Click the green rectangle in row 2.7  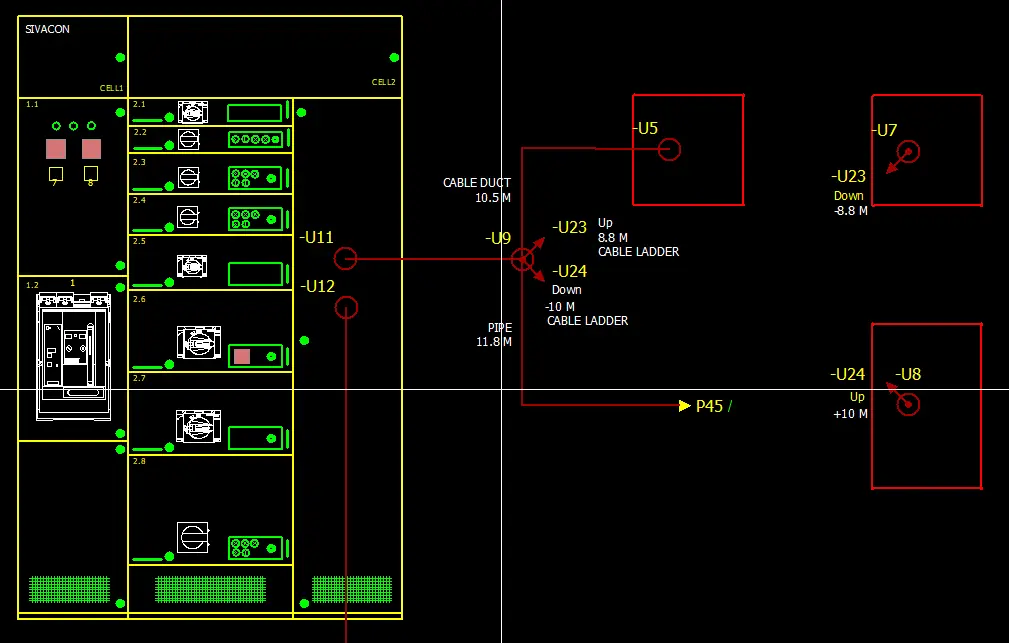coord(255,438)
